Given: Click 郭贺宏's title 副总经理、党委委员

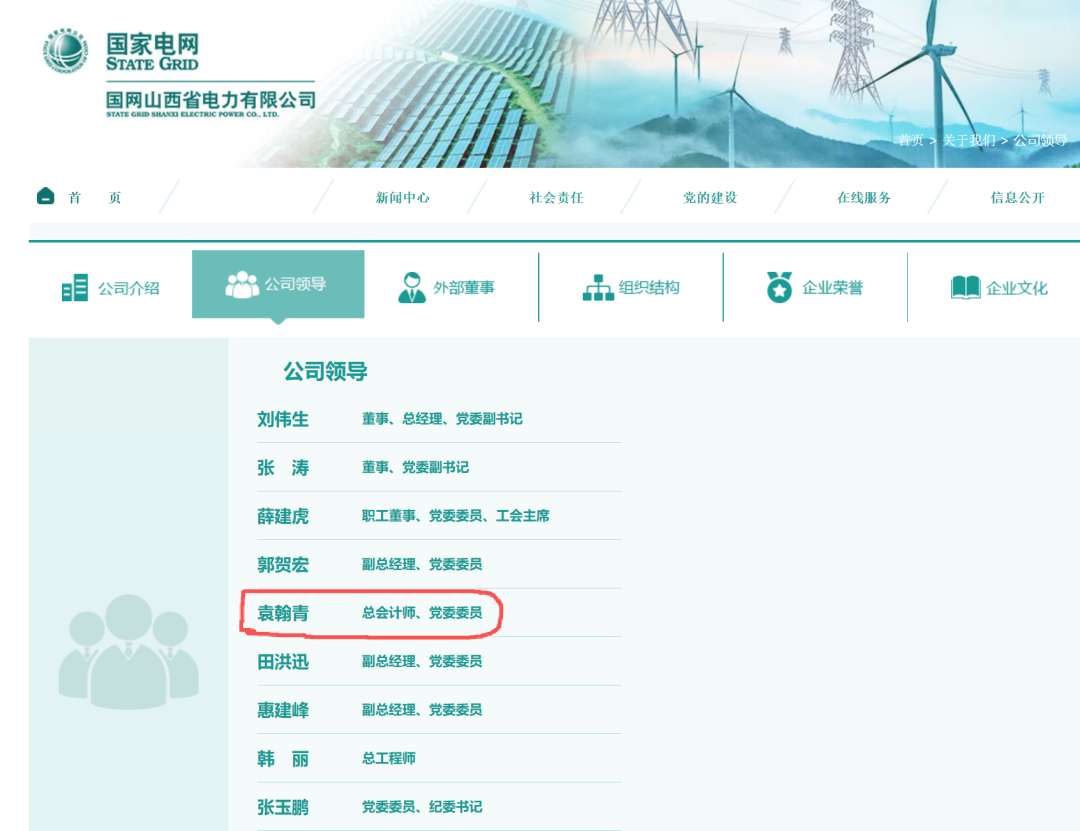Looking at the screenshot, I should pyautogui.click(x=422, y=564).
